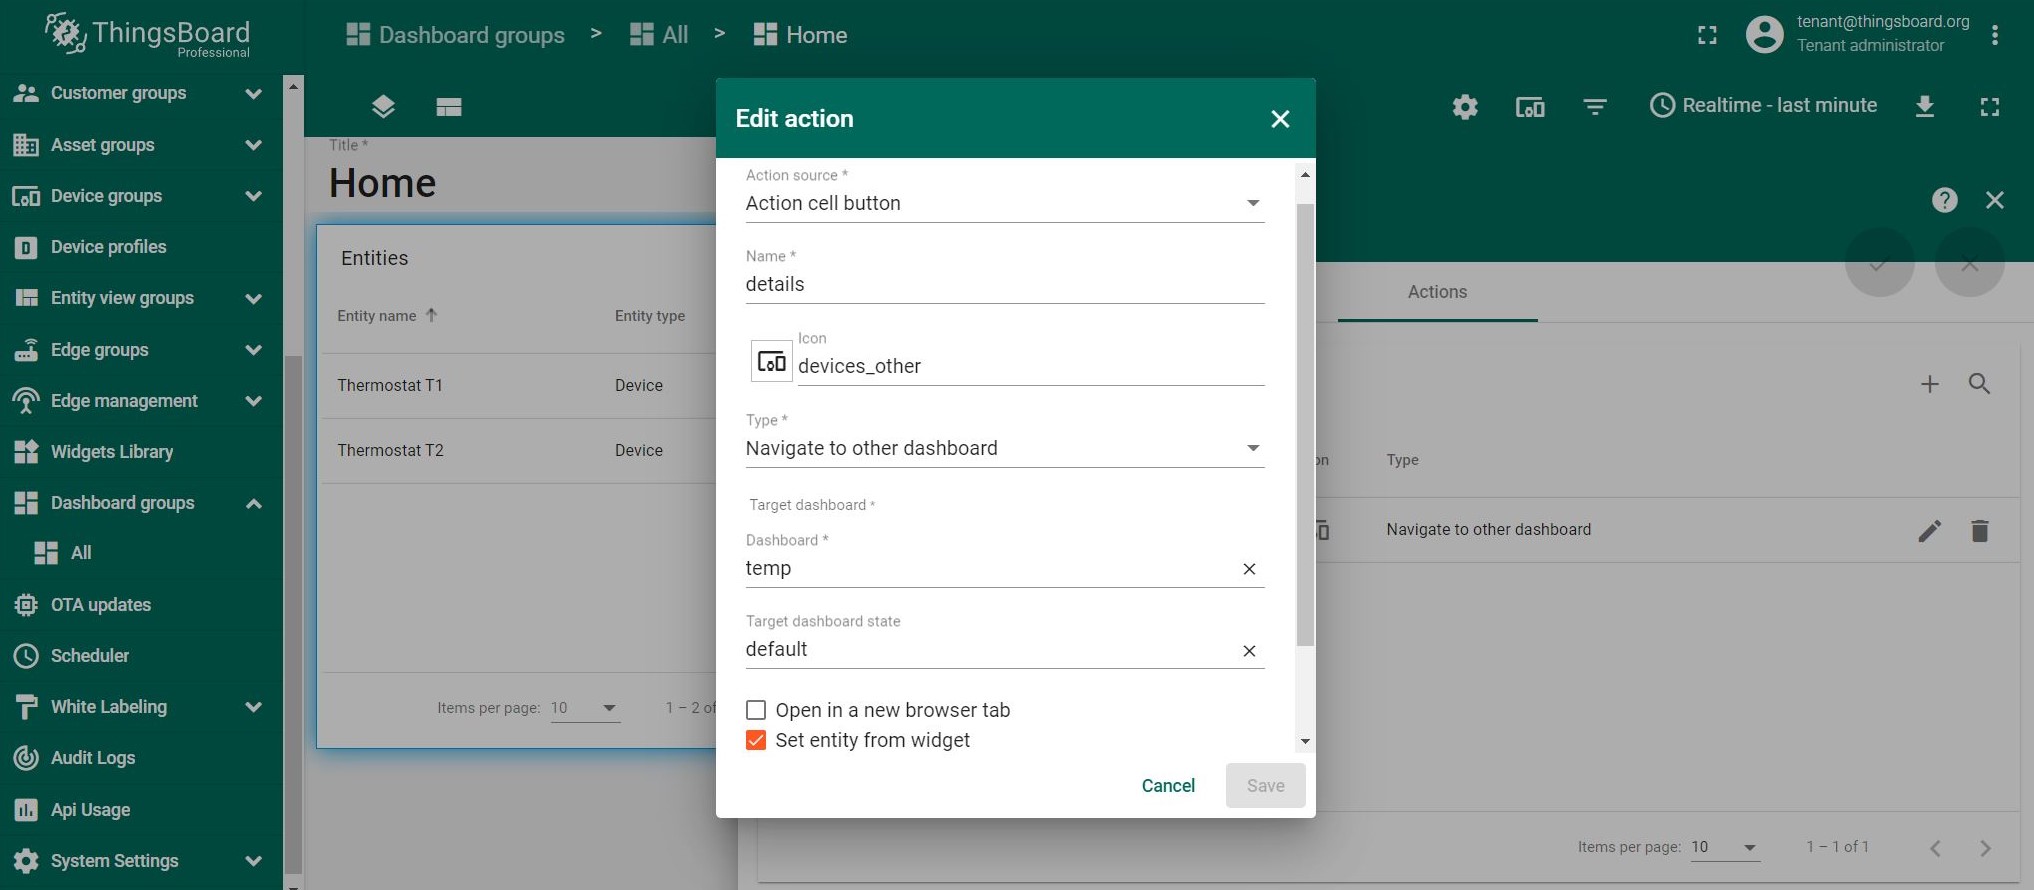
Task: Open the three-dot user menu
Action: [x=1995, y=35]
